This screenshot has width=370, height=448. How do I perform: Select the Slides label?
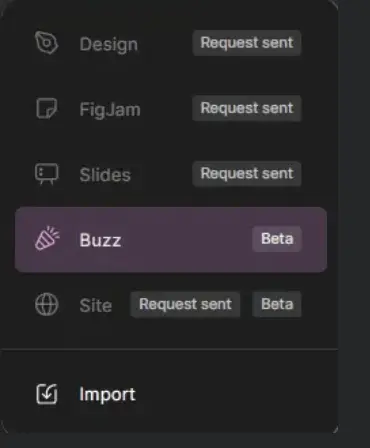pos(105,175)
